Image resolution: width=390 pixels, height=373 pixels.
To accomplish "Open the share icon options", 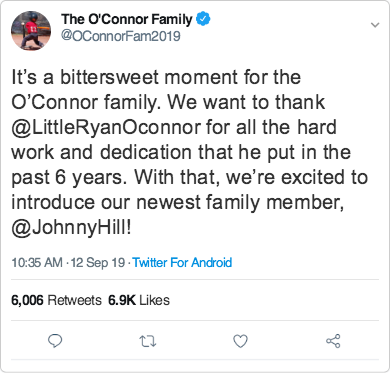I will (x=333, y=341).
